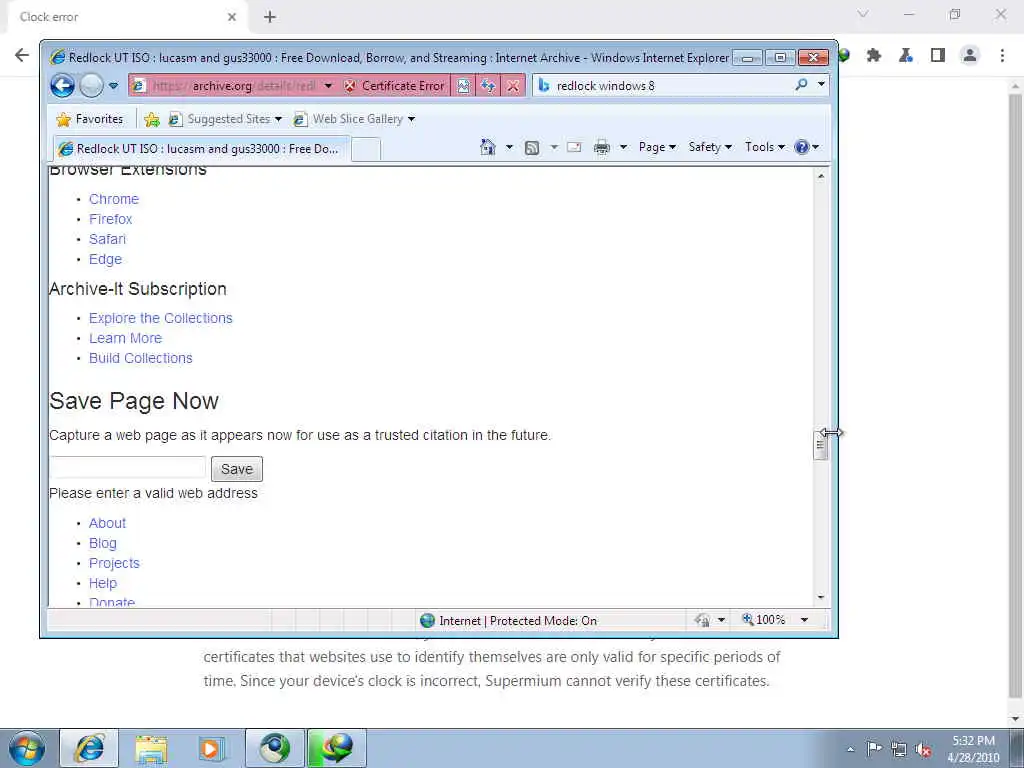Click the muted volume tray icon
Viewport: 1024px width, 768px height.
[923, 749]
